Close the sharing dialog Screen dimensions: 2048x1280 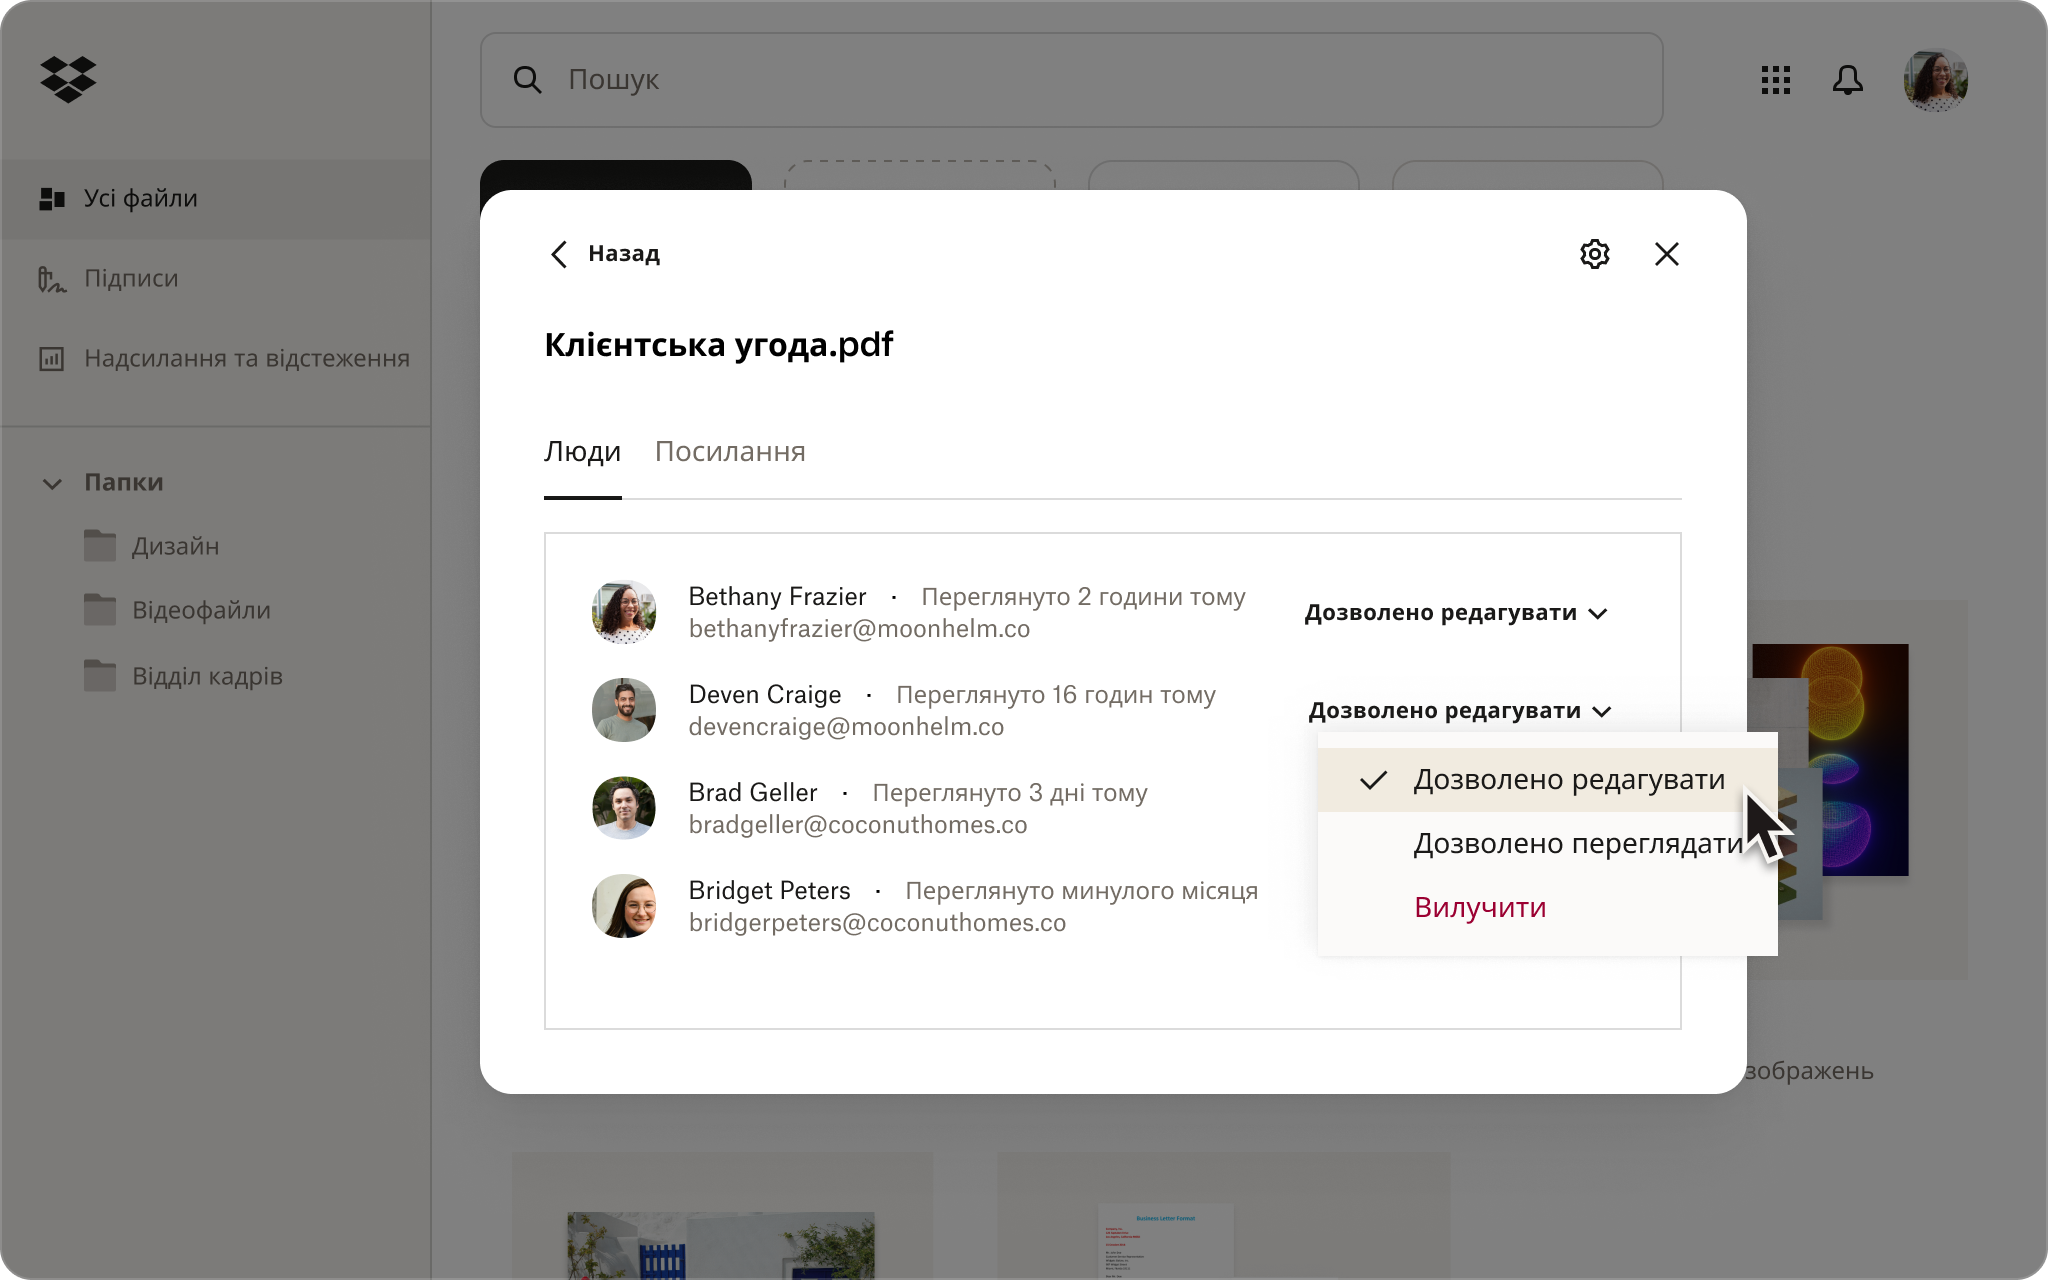coord(1667,254)
